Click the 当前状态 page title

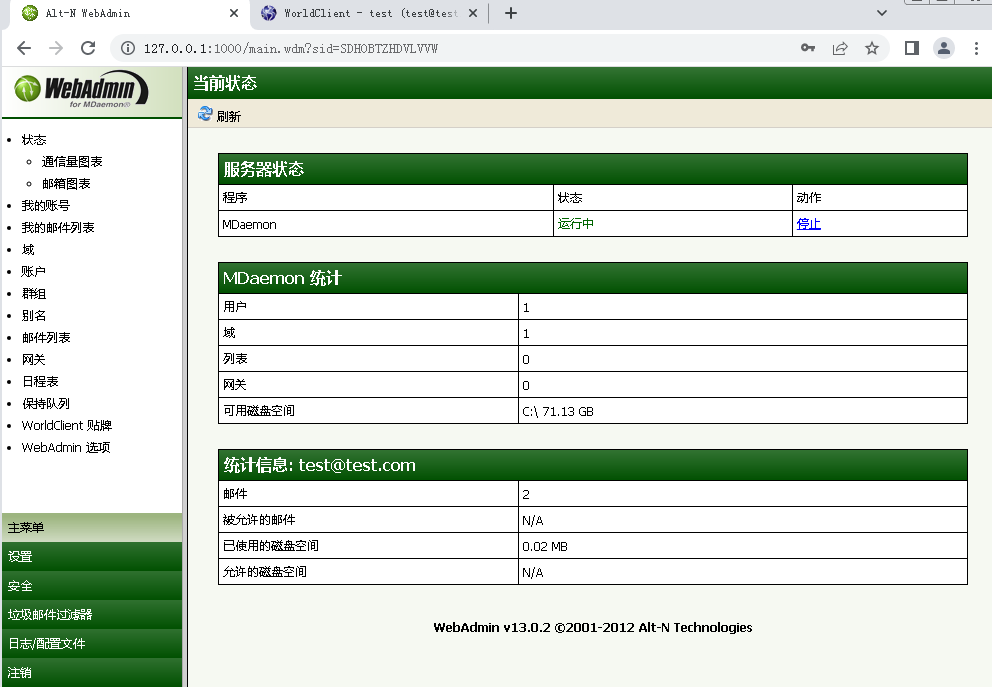[225, 84]
